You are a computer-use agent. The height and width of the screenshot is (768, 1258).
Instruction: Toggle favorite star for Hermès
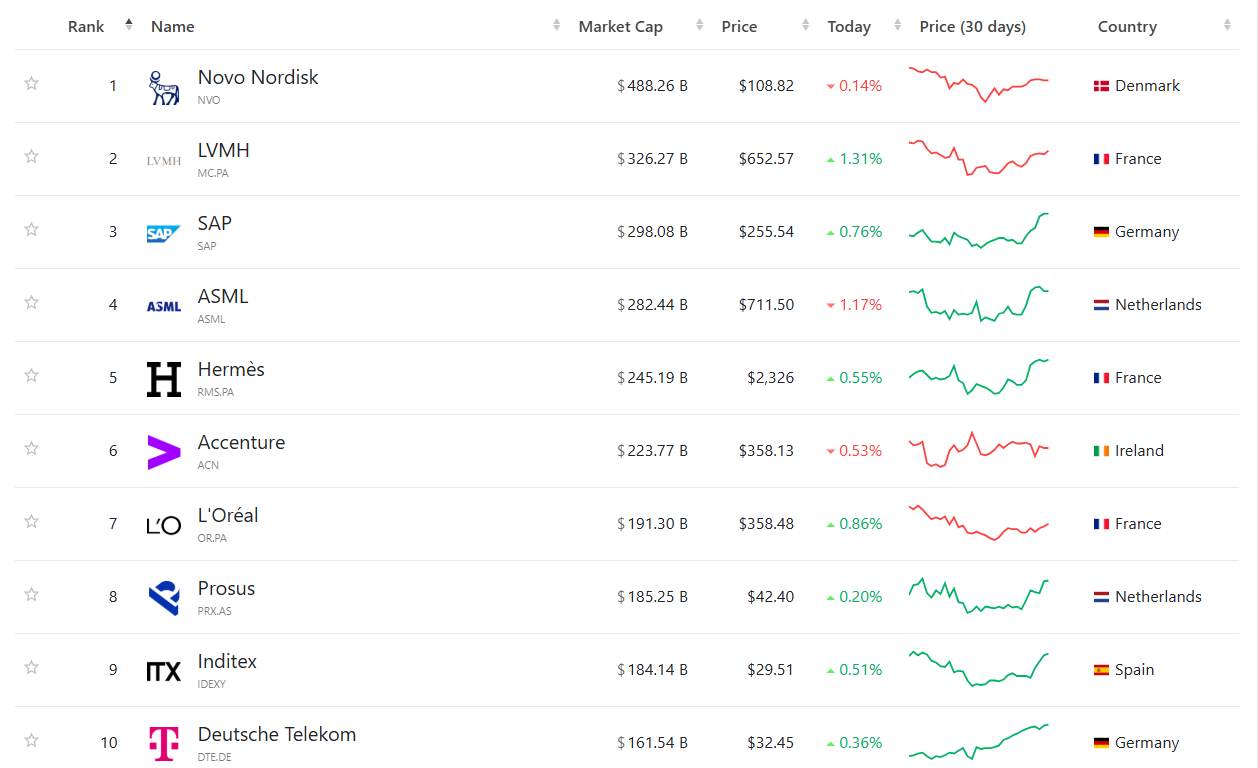click(x=31, y=376)
